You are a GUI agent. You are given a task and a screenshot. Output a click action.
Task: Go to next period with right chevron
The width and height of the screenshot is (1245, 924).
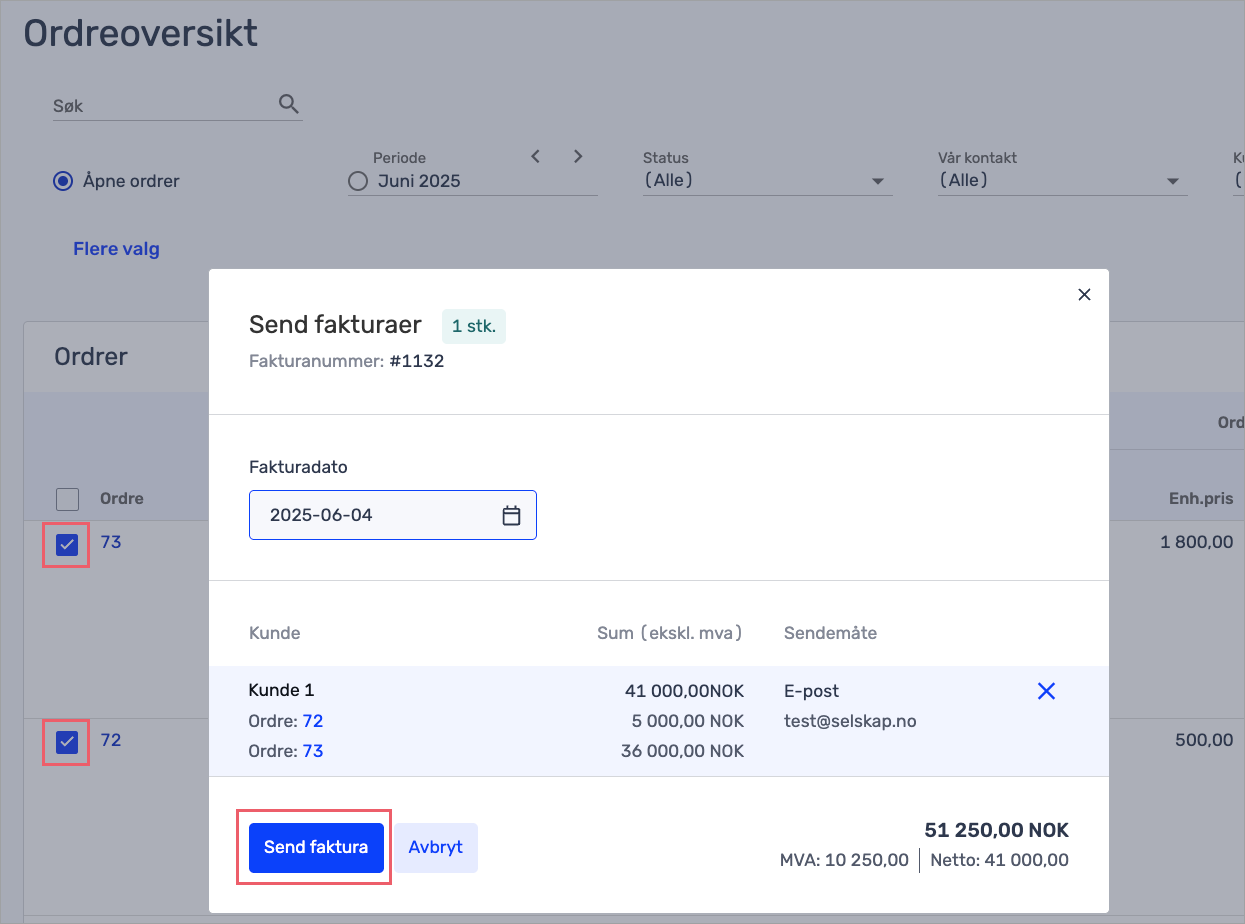(578, 156)
